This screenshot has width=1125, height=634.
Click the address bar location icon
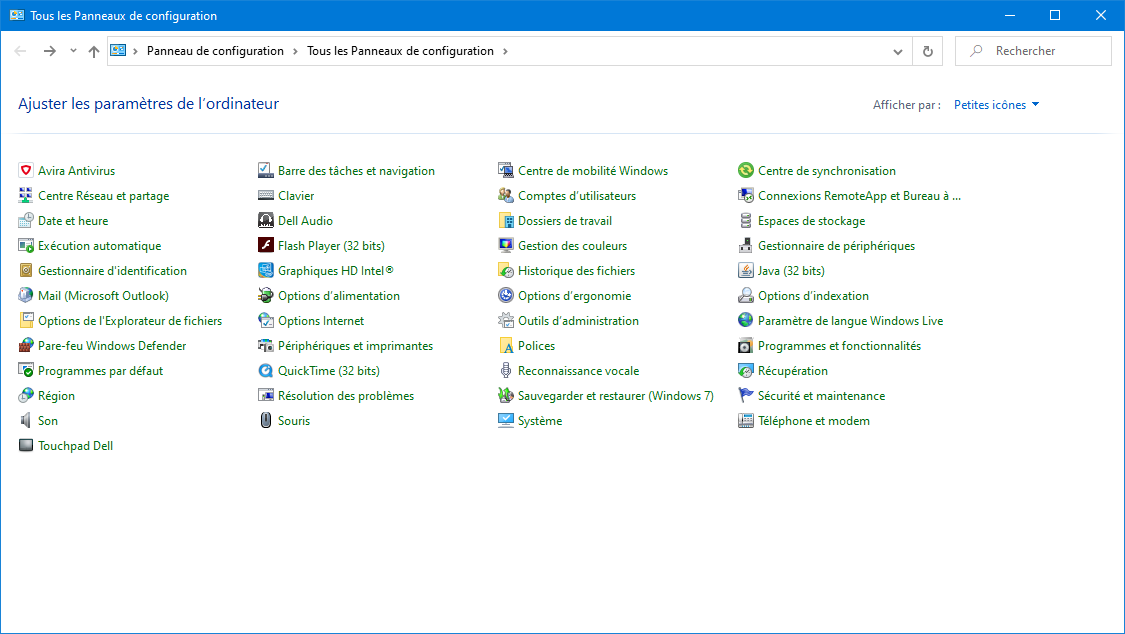pos(118,51)
